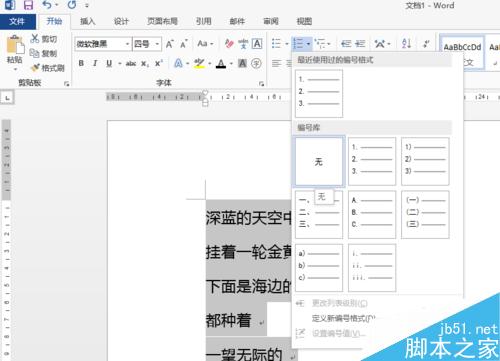
Task: Open the font color picker
Action: click(231, 63)
